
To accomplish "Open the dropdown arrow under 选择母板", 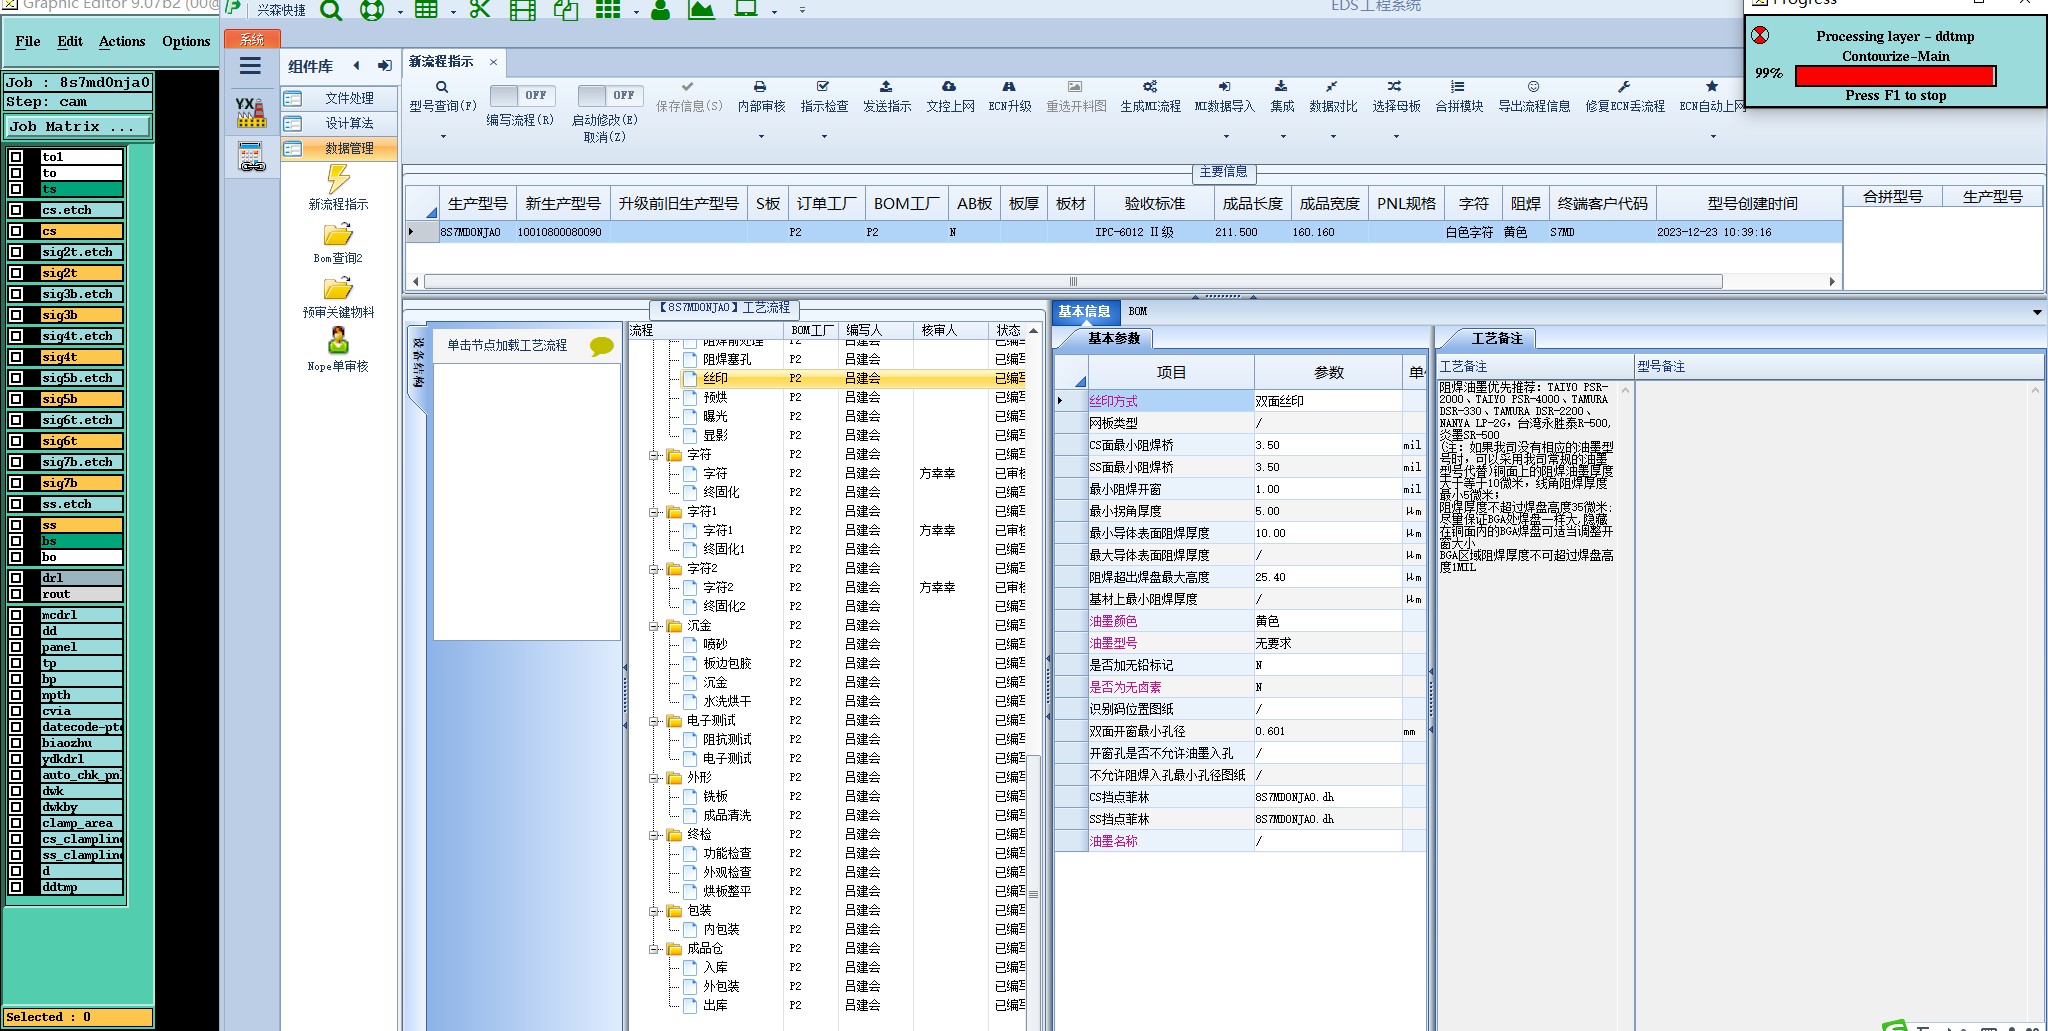I will tap(1396, 137).
